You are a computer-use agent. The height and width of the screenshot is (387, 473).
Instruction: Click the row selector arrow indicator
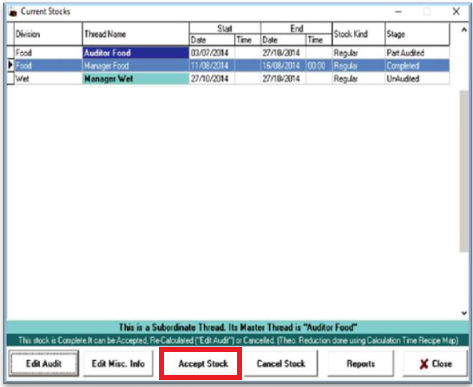point(10,65)
